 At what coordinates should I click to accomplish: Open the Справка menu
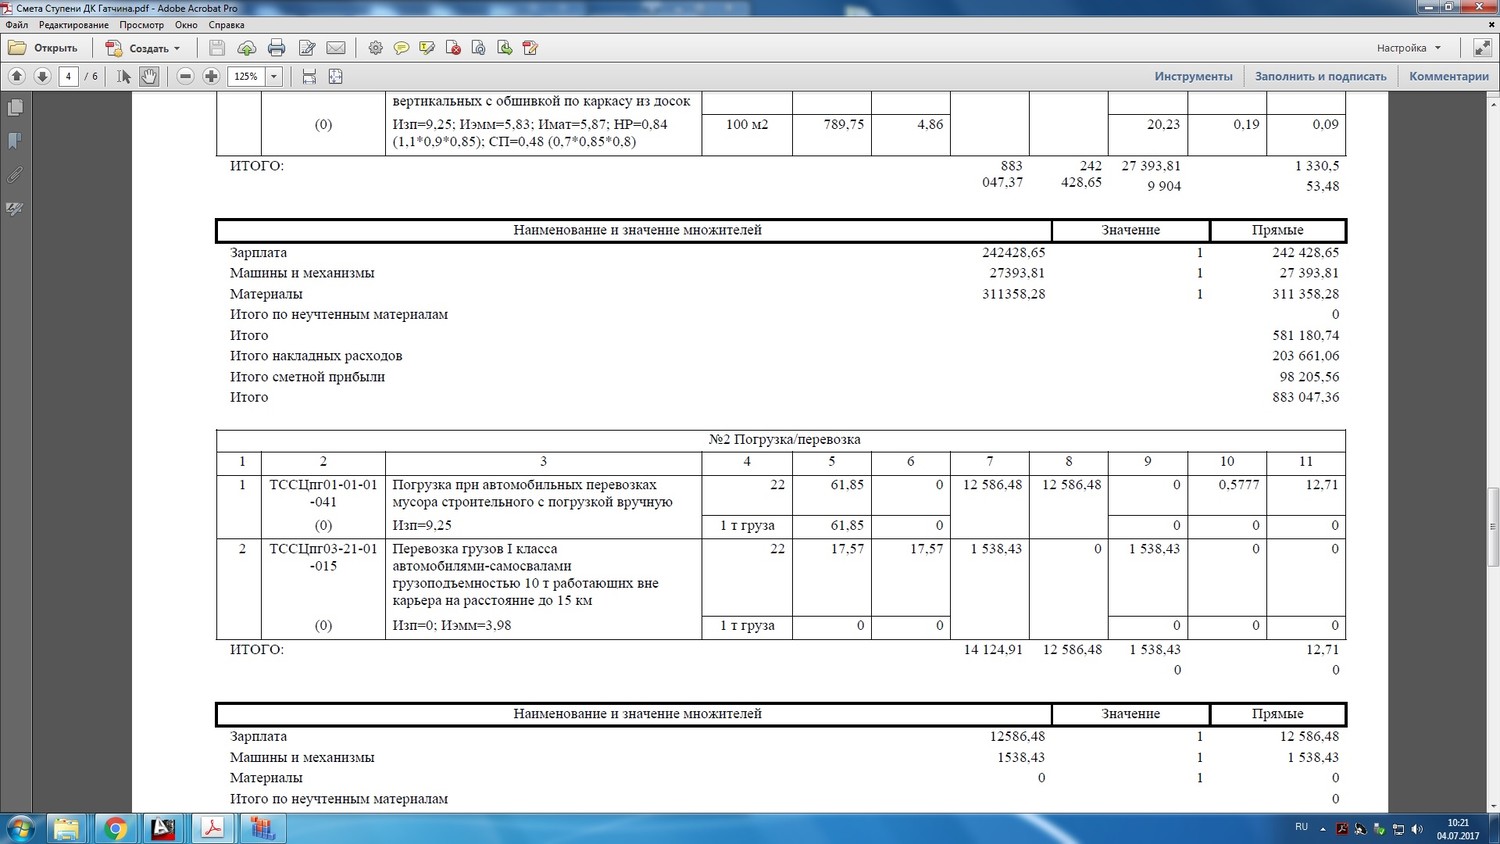click(227, 25)
